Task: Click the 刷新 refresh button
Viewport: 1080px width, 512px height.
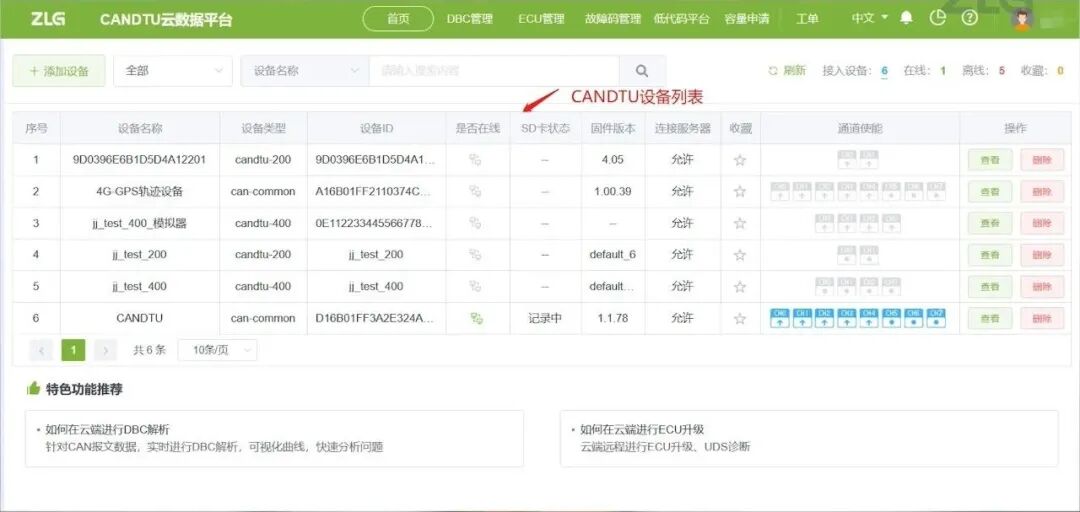Action: tap(787, 70)
